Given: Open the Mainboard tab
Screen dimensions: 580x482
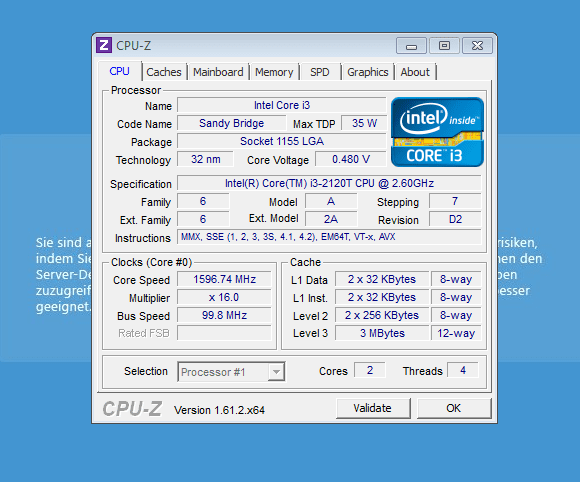Looking at the screenshot, I should click(x=218, y=72).
